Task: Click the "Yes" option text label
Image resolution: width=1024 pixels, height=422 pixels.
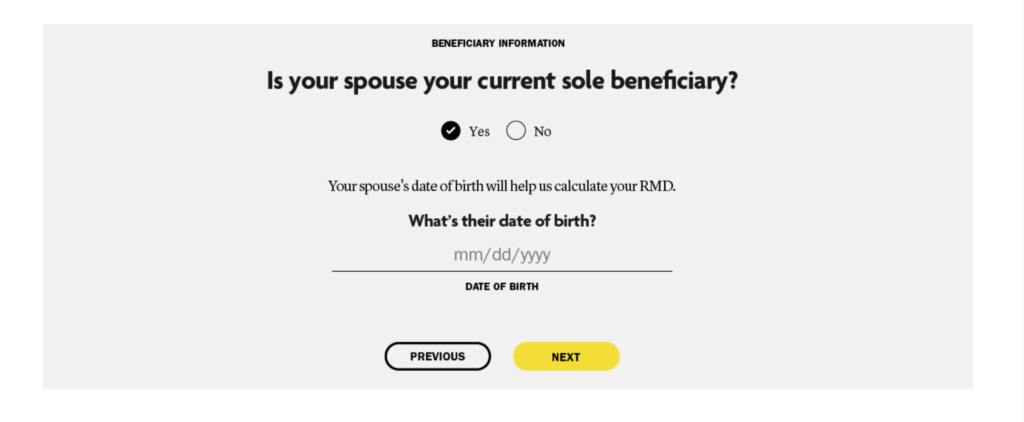Action: pos(479,132)
